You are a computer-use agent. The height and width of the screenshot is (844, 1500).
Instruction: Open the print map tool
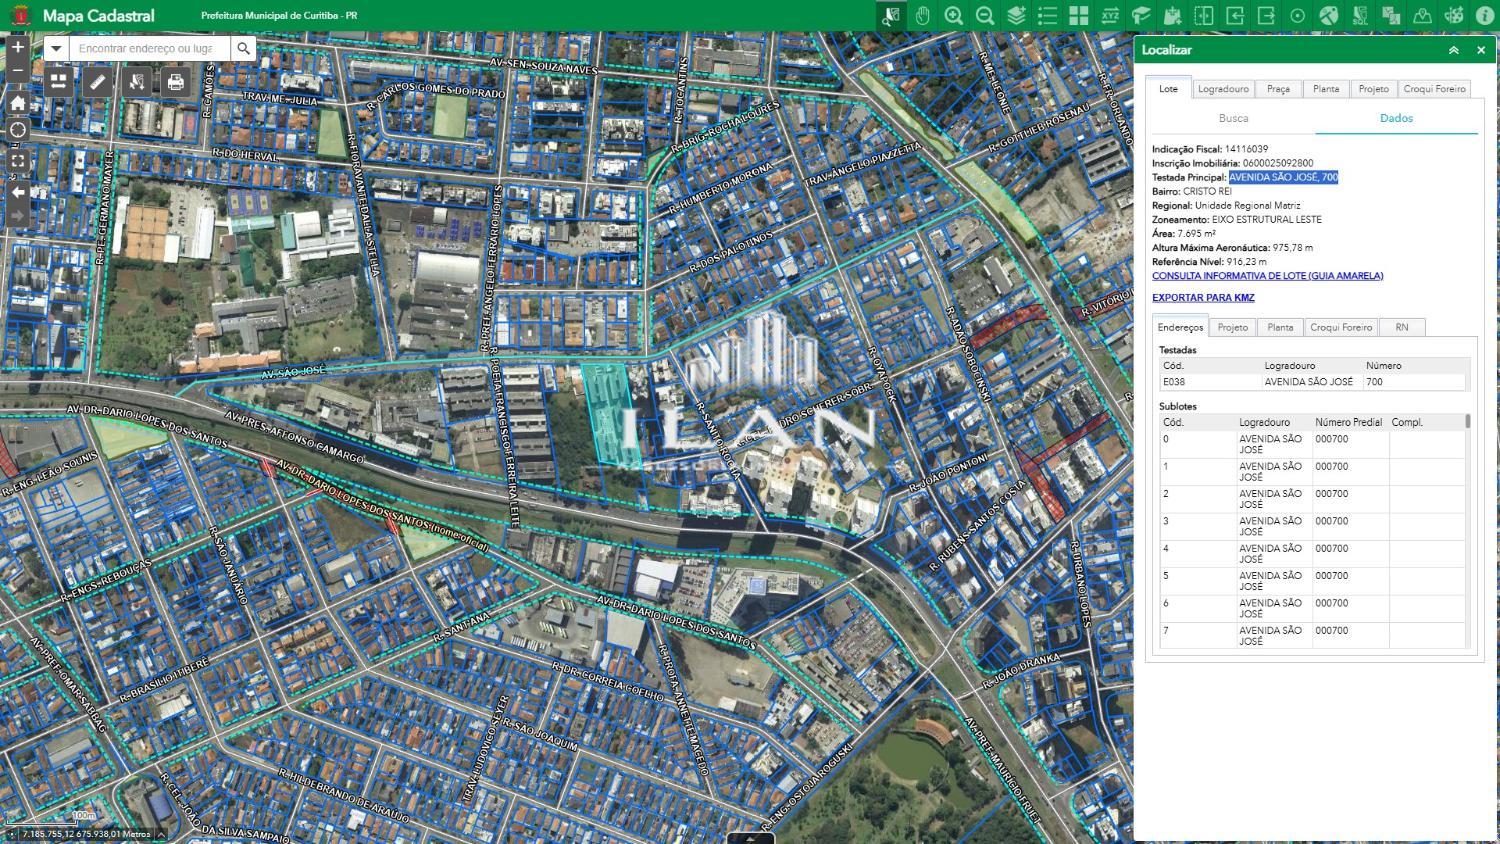pos(176,82)
